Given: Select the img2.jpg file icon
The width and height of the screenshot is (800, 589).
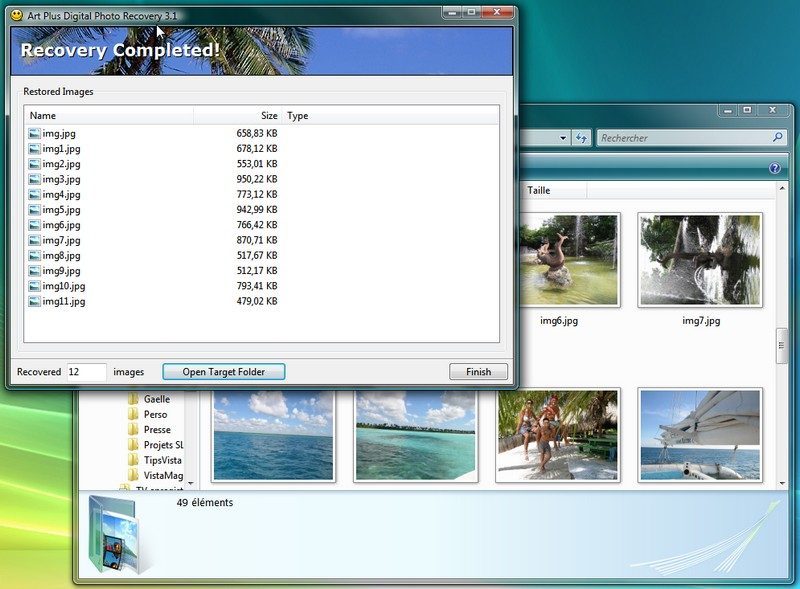Looking at the screenshot, I should click(x=35, y=164).
